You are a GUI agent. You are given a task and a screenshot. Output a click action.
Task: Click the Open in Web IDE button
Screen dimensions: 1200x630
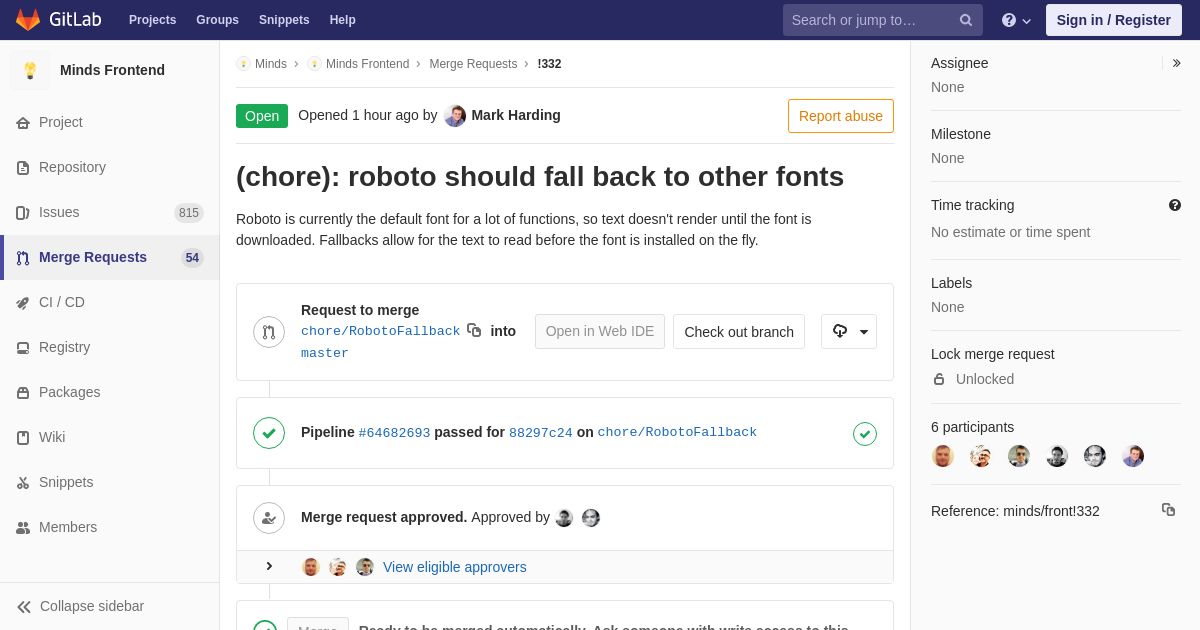pyautogui.click(x=600, y=331)
